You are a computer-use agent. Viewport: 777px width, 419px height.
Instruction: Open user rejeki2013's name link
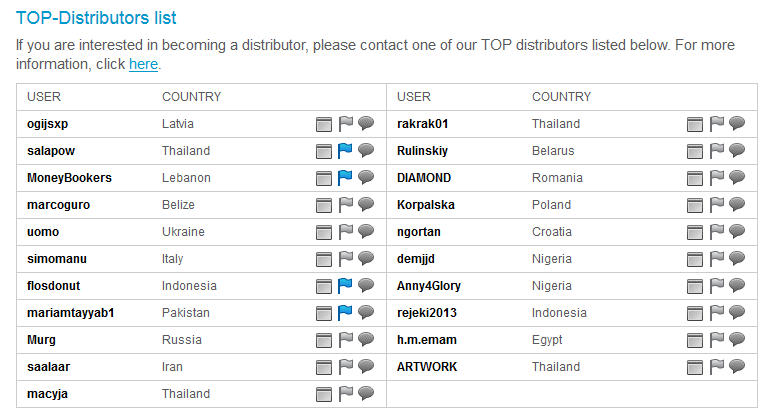[427, 313]
